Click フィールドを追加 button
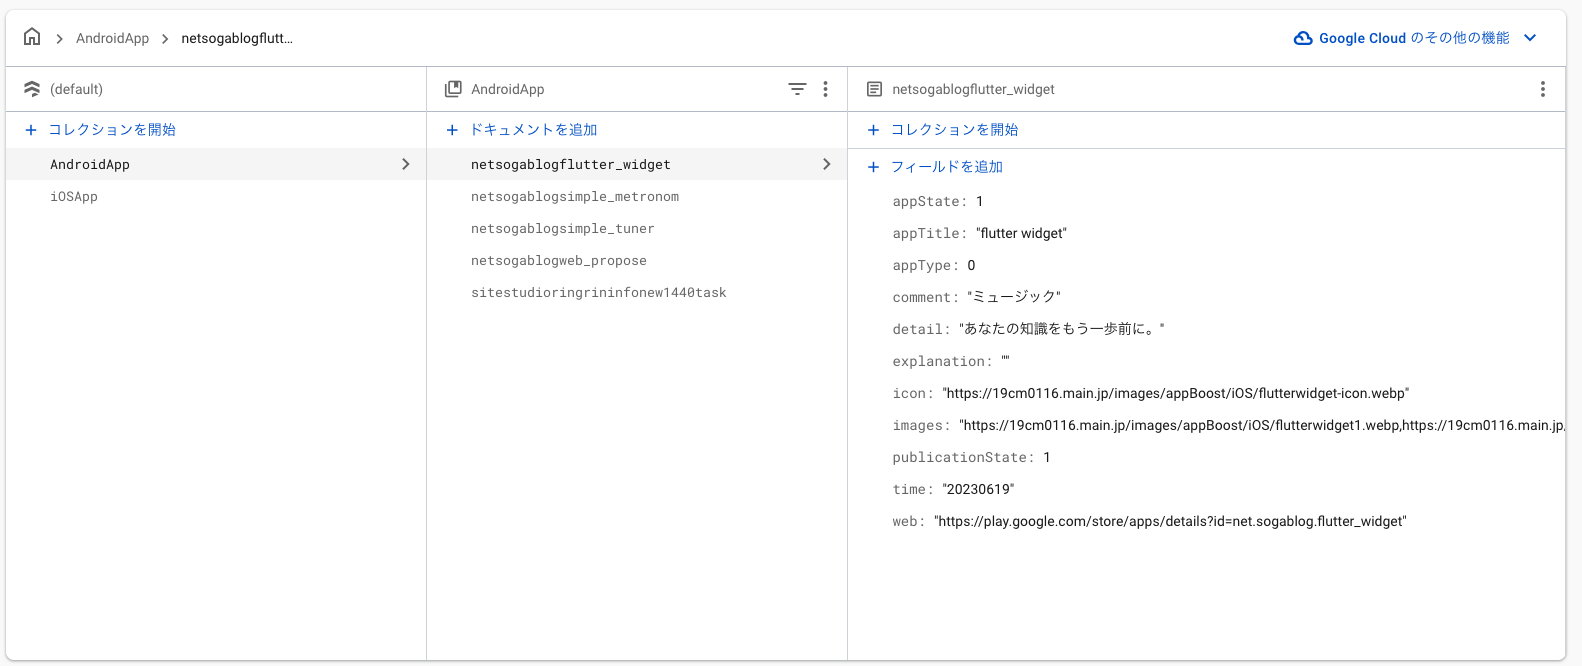The width and height of the screenshot is (1582, 666). pyautogui.click(x=946, y=167)
